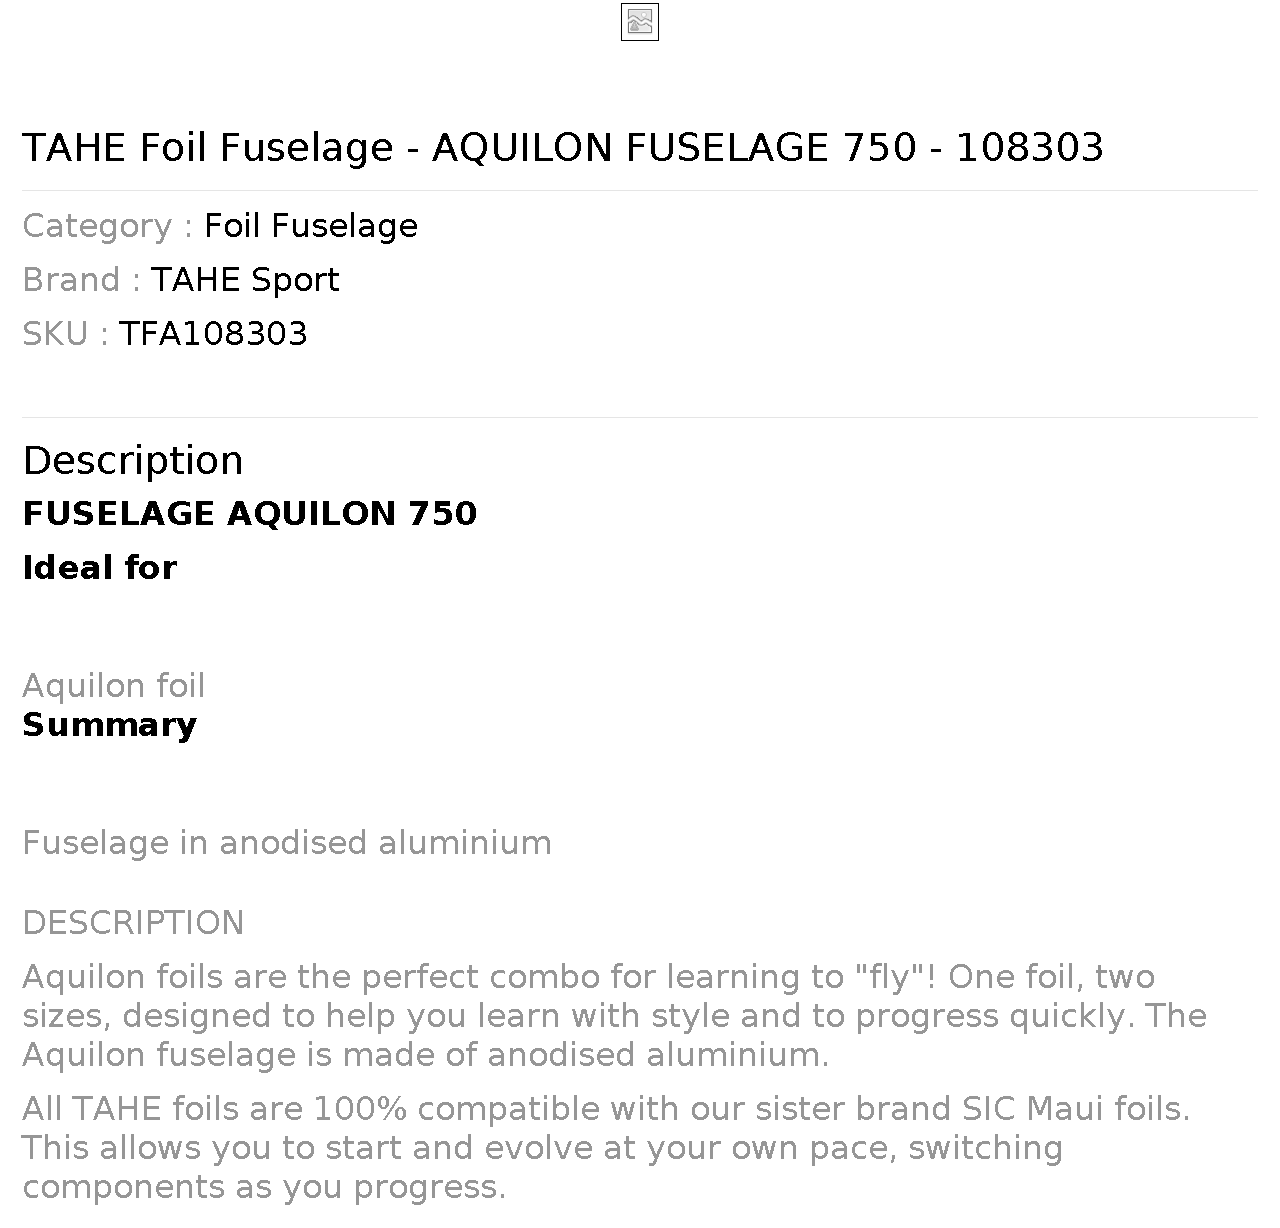The width and height of the screenshot is (1280, 1228).
Task: Click the broken product image placeholder icon
Action: tap(640, 22)
